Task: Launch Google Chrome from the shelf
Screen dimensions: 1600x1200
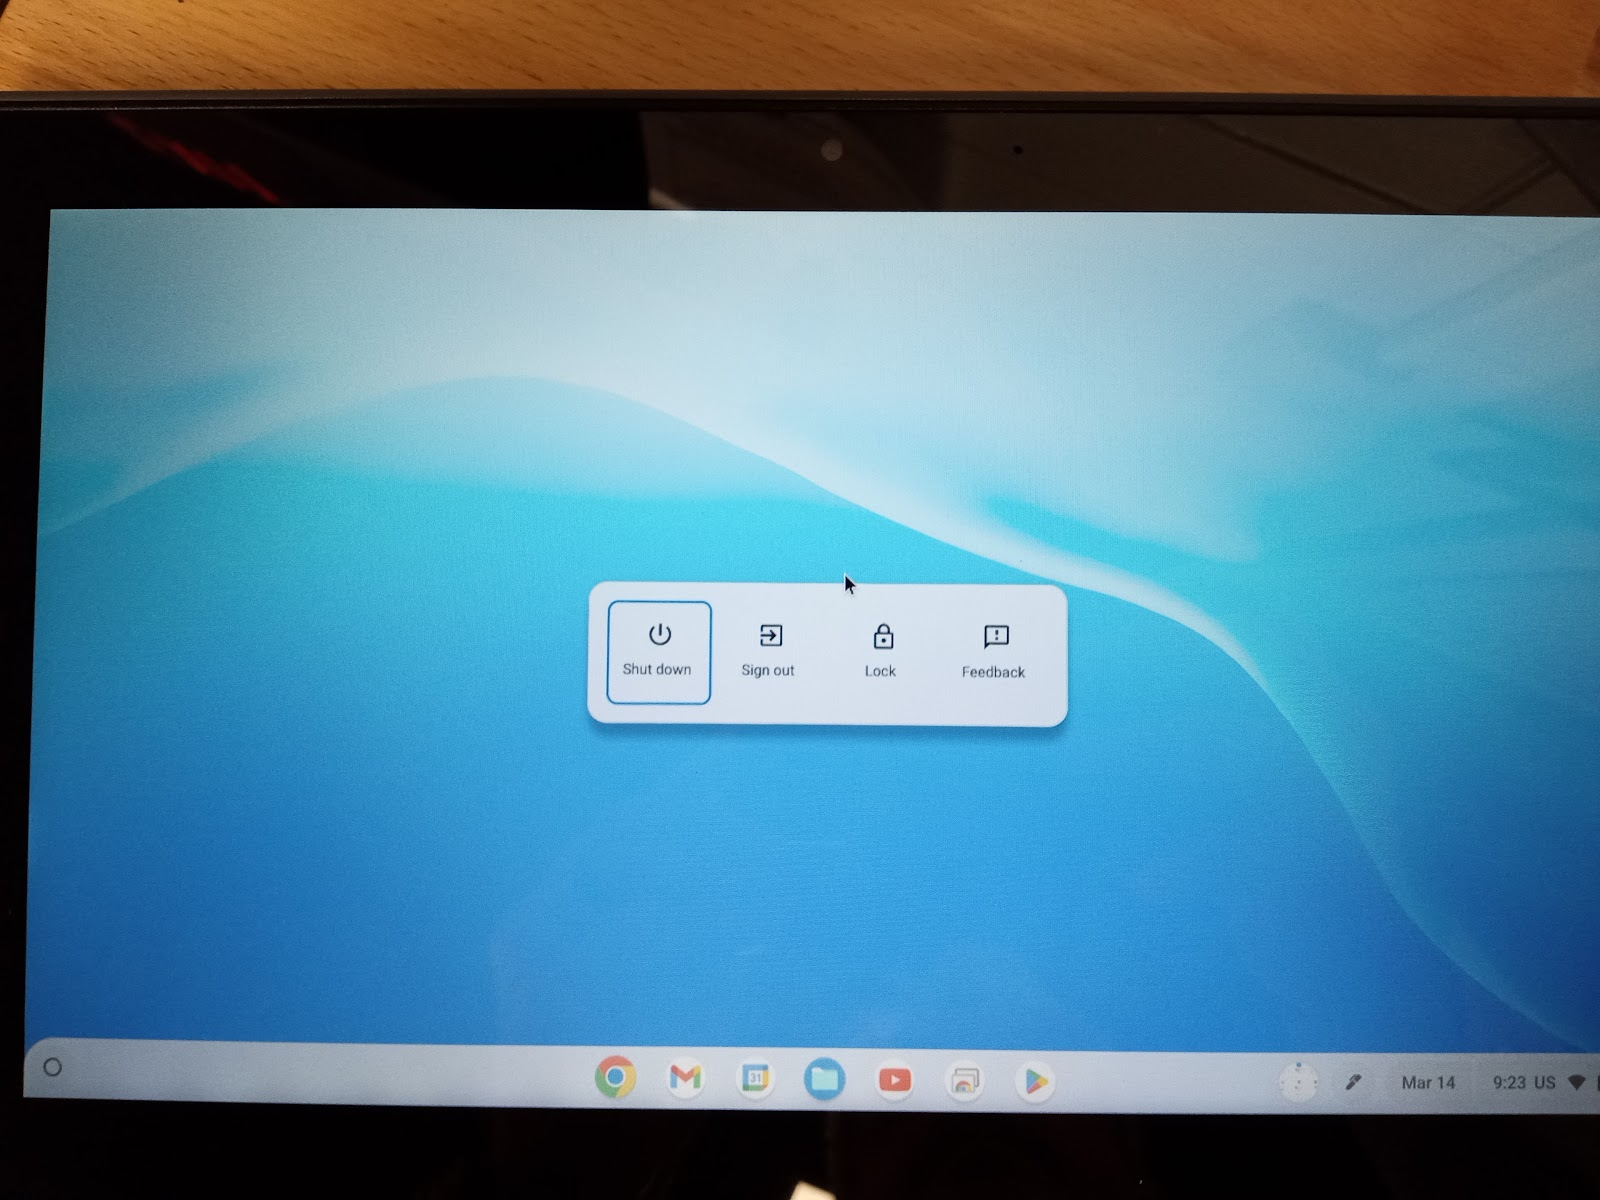Action: tap(615, 1078)
